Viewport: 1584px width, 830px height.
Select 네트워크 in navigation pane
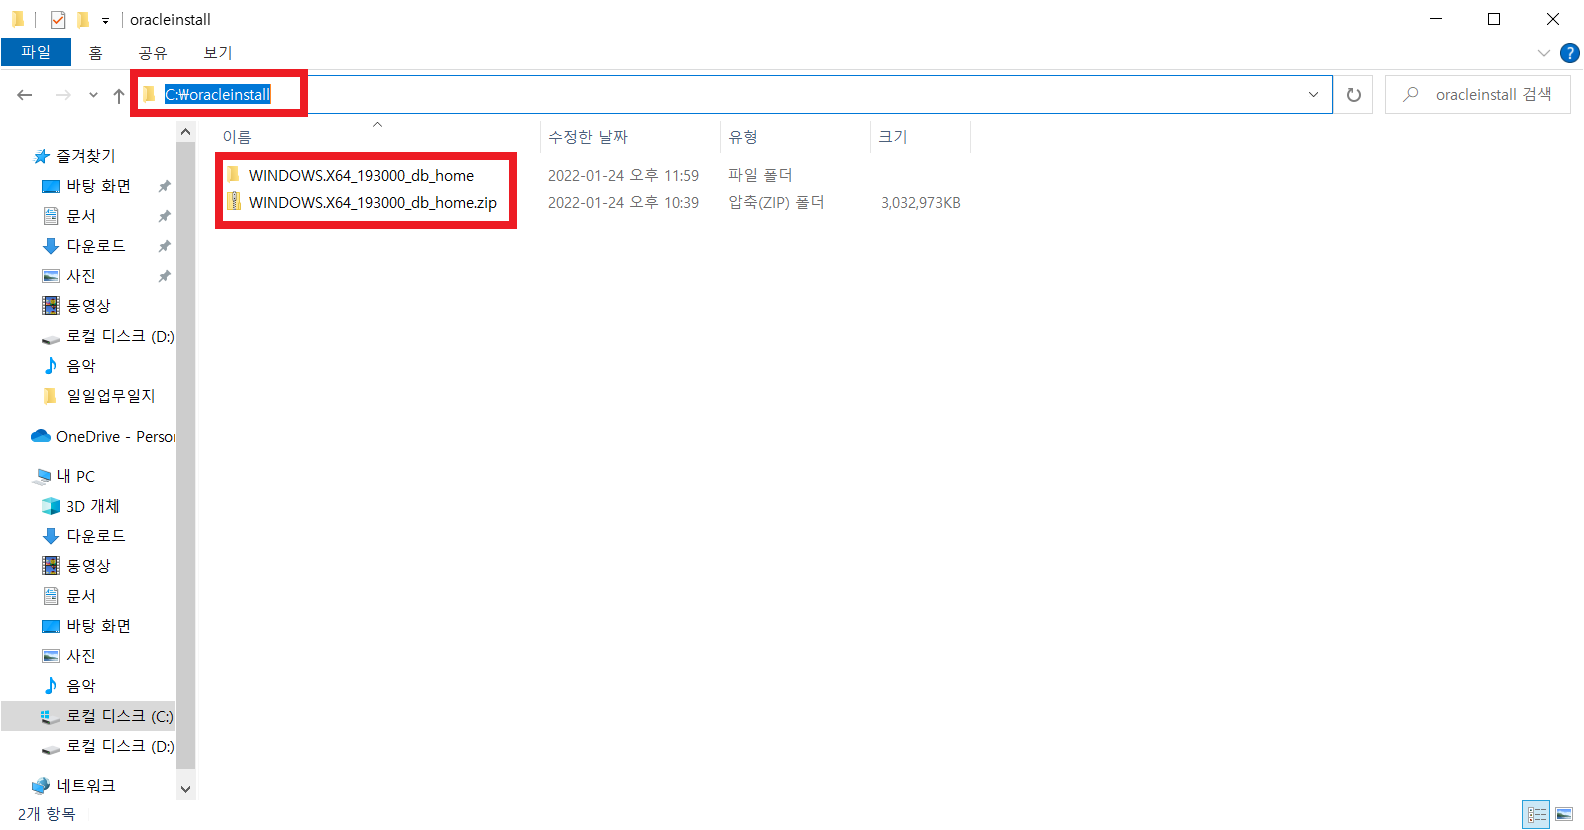point(85,786)
